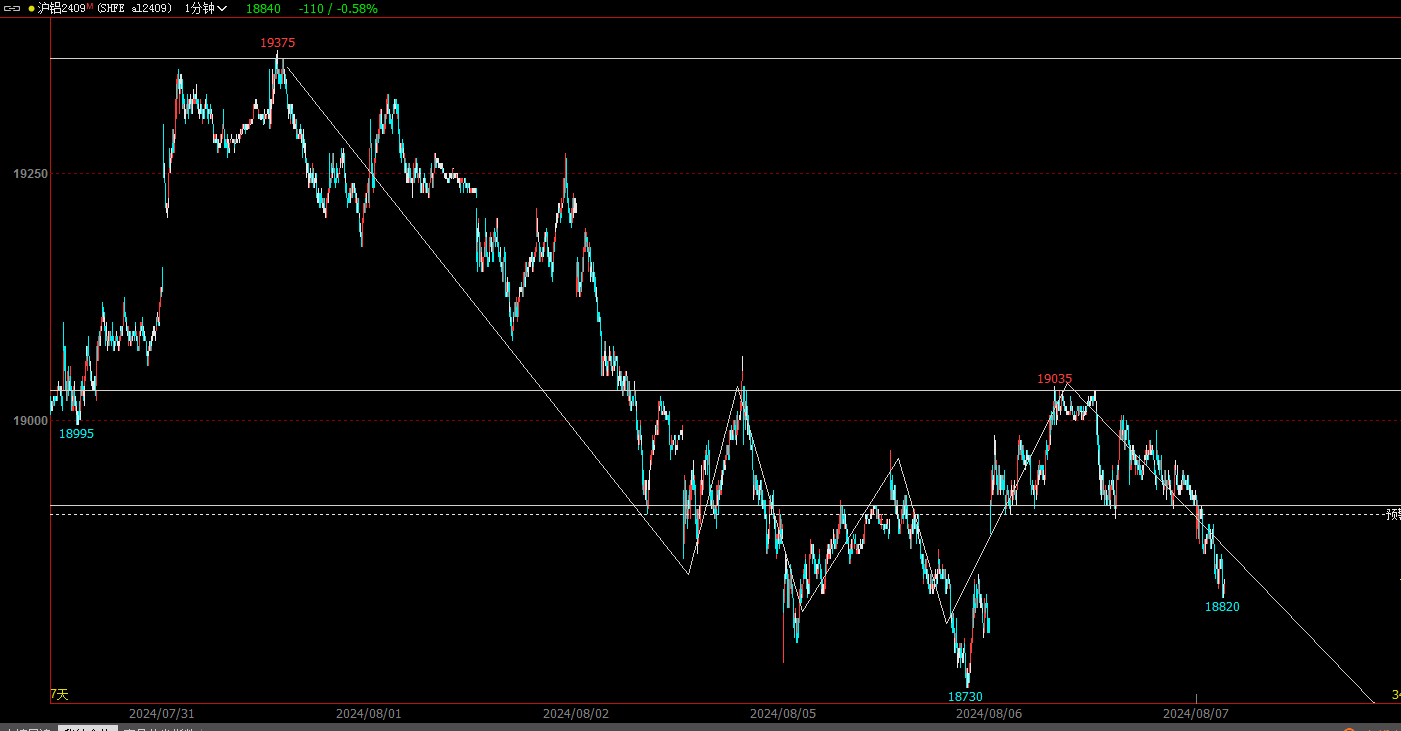Click the 沪铝2409 contract name

61,8
